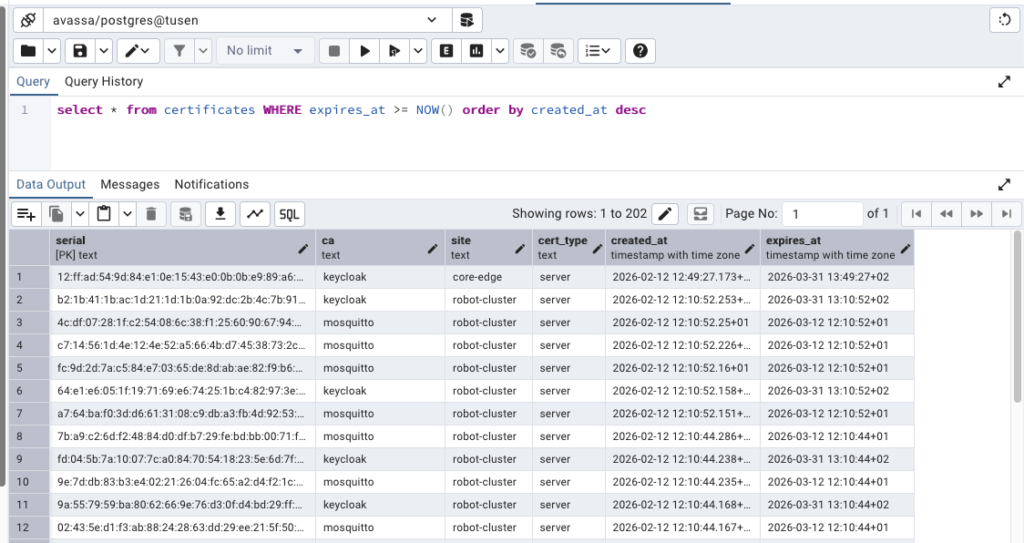Switch to the Query History tab
1024x543 pixels.
(x=103, y=82)
